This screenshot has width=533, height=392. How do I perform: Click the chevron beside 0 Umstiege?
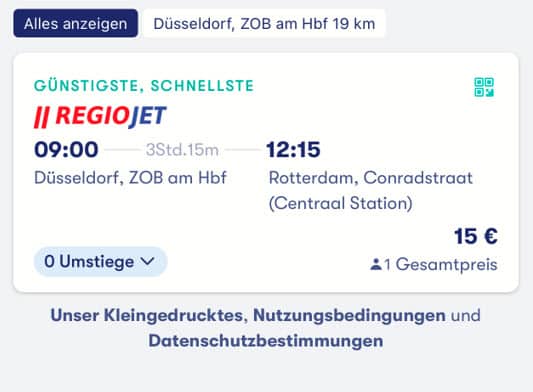(148, 261)
